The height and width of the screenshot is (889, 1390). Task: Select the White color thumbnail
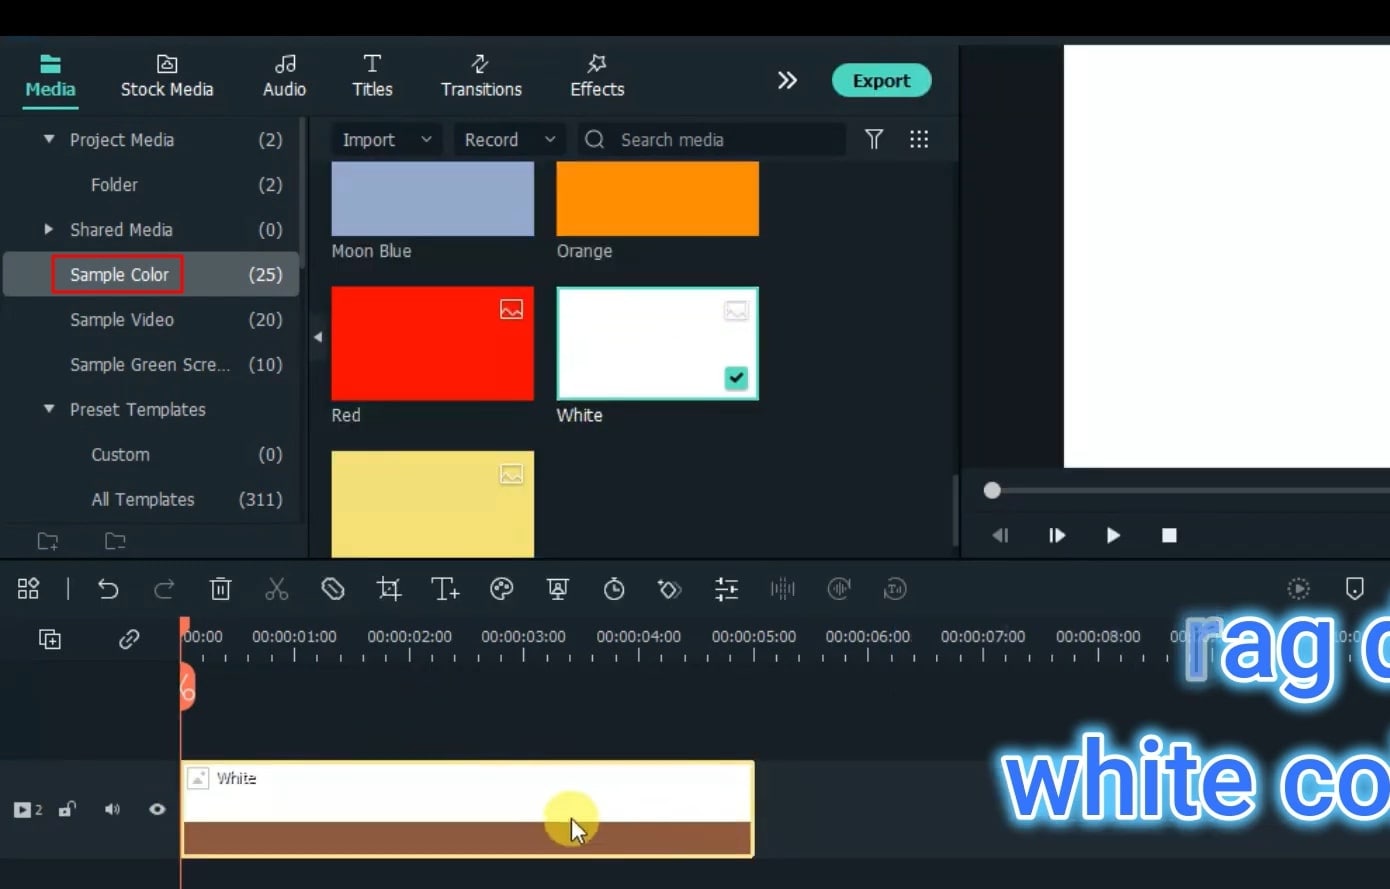657,344
